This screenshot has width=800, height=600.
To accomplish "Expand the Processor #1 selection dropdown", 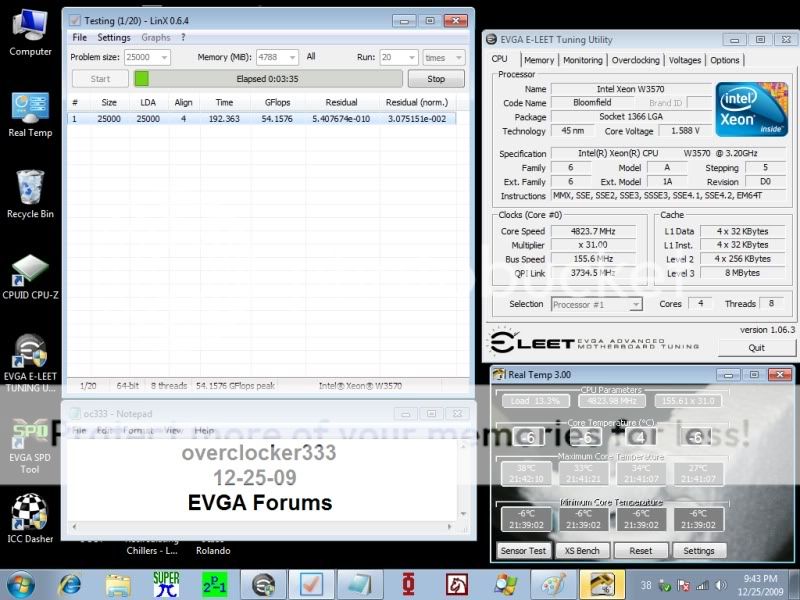I will pos(635,304).
